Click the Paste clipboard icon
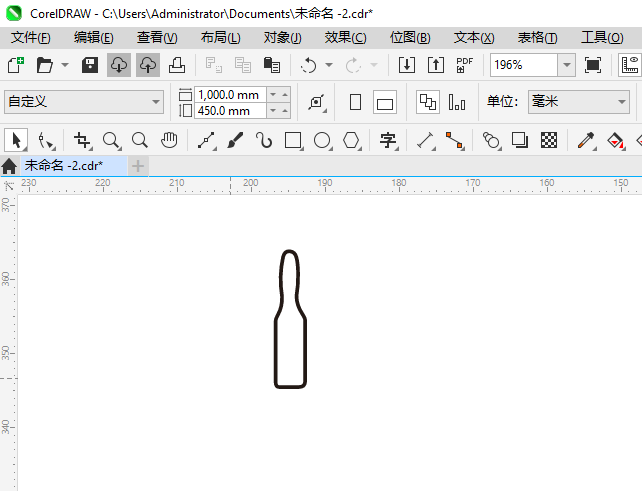This screenshot has width=642, height=491. 271,65
